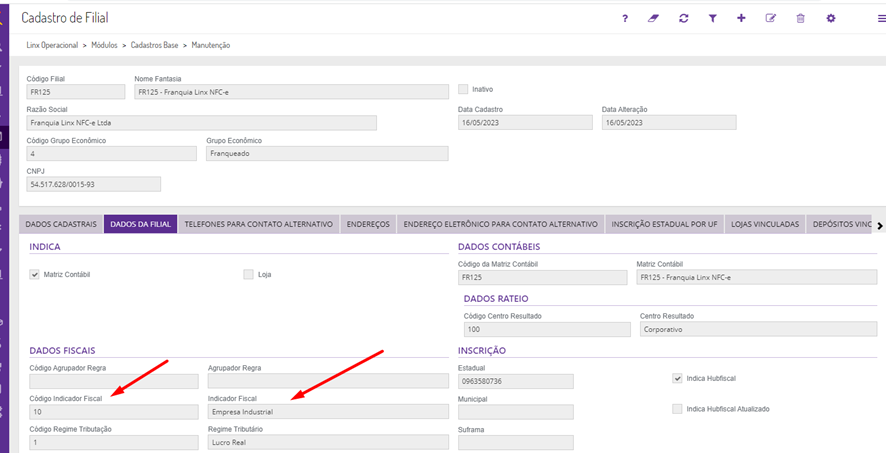Go to Cadastros Base breadcrumb link
886x453 pixels.
click(x=155, y=46)
